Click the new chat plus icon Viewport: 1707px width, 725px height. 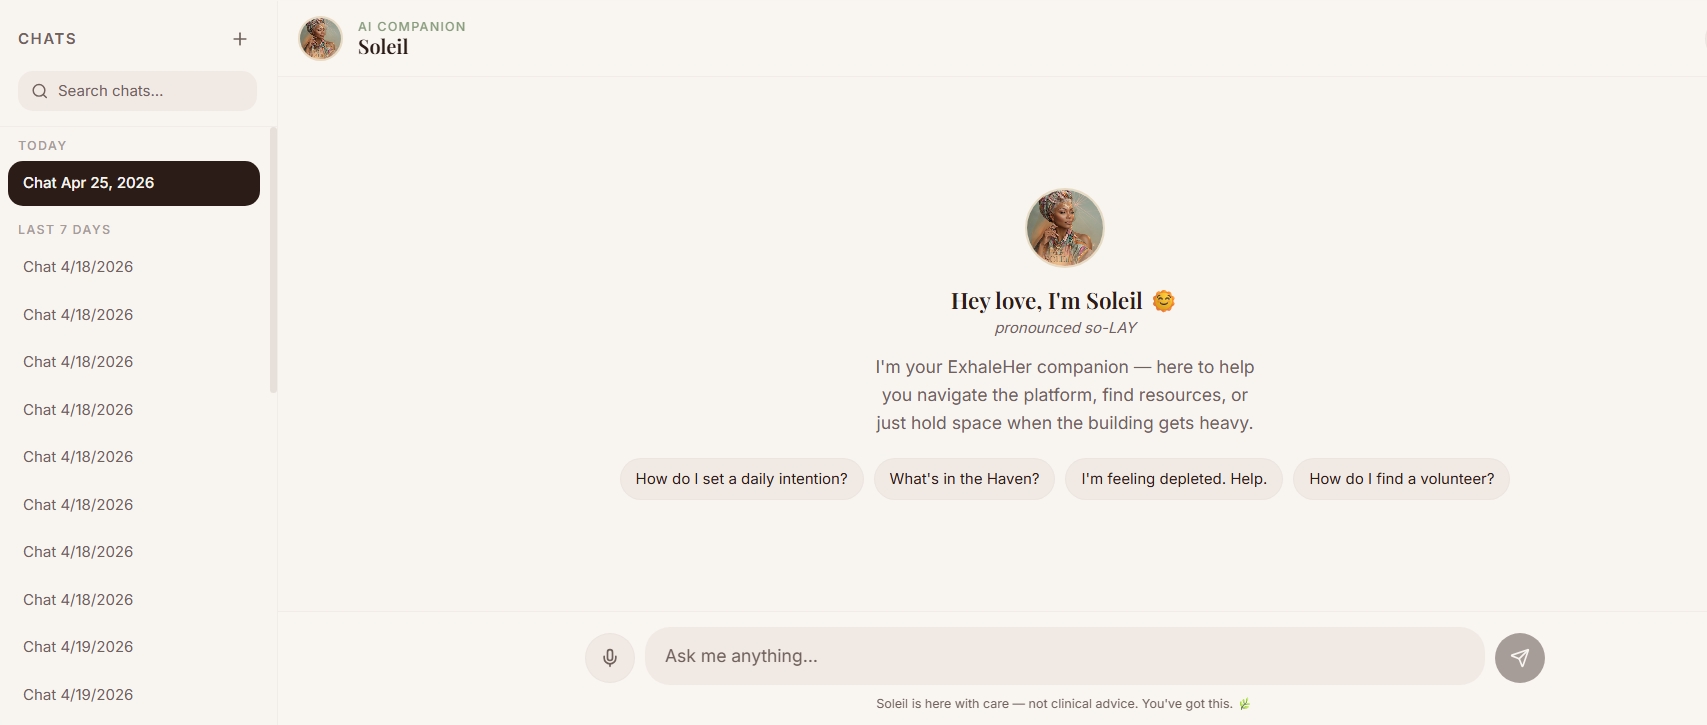[240, 39]
